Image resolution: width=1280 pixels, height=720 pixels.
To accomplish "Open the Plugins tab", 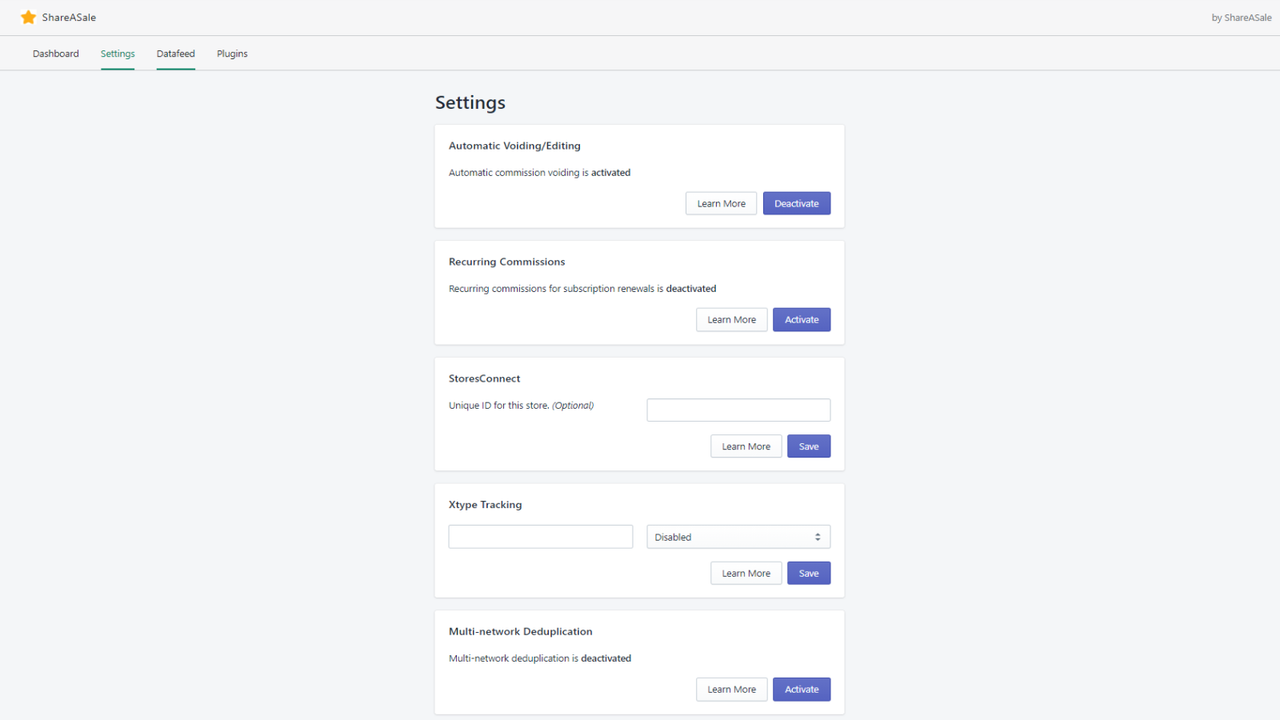I will tap(232, 53).
